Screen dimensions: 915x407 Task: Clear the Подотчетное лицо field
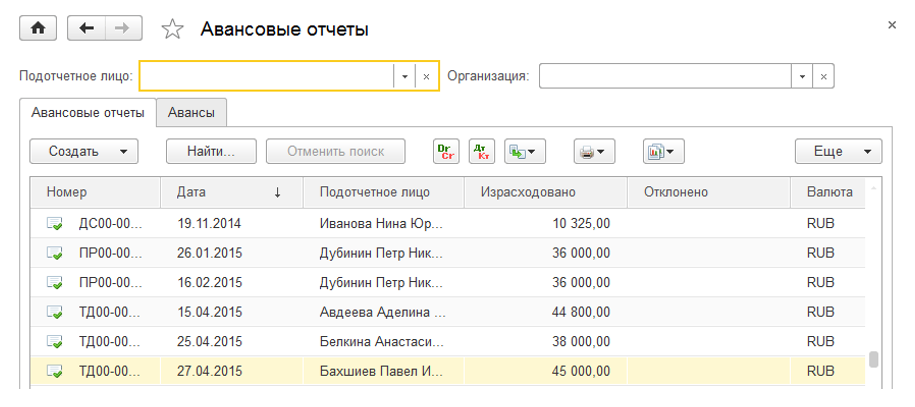point(427,77)
